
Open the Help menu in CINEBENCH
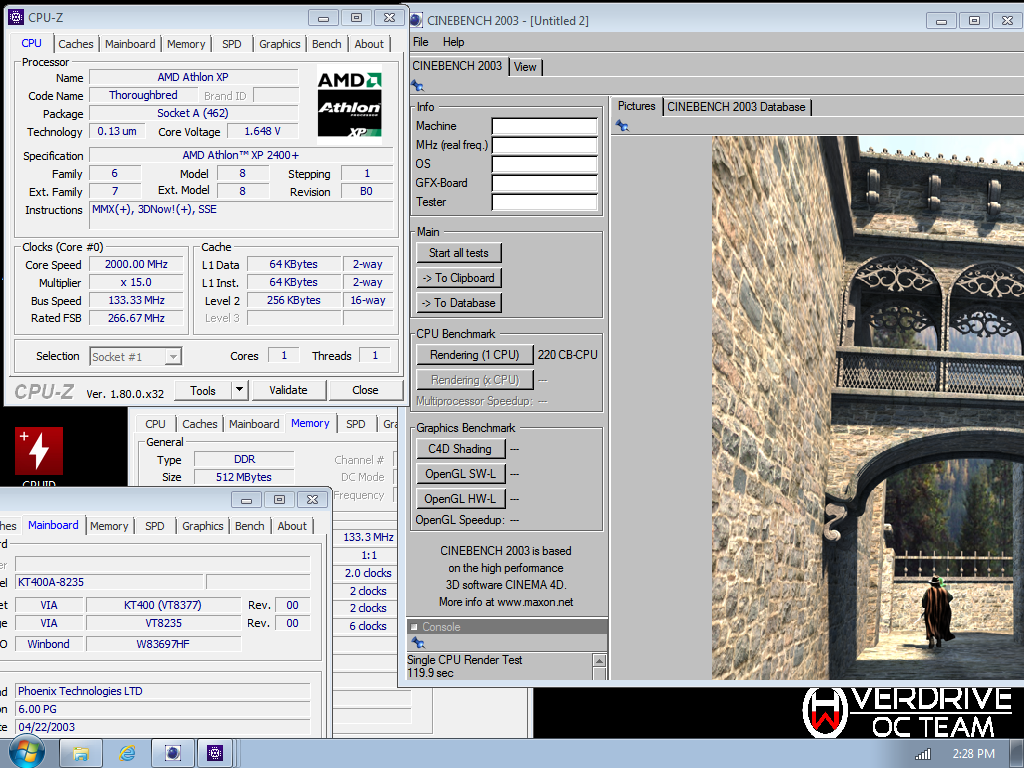(x=453, y=42)
